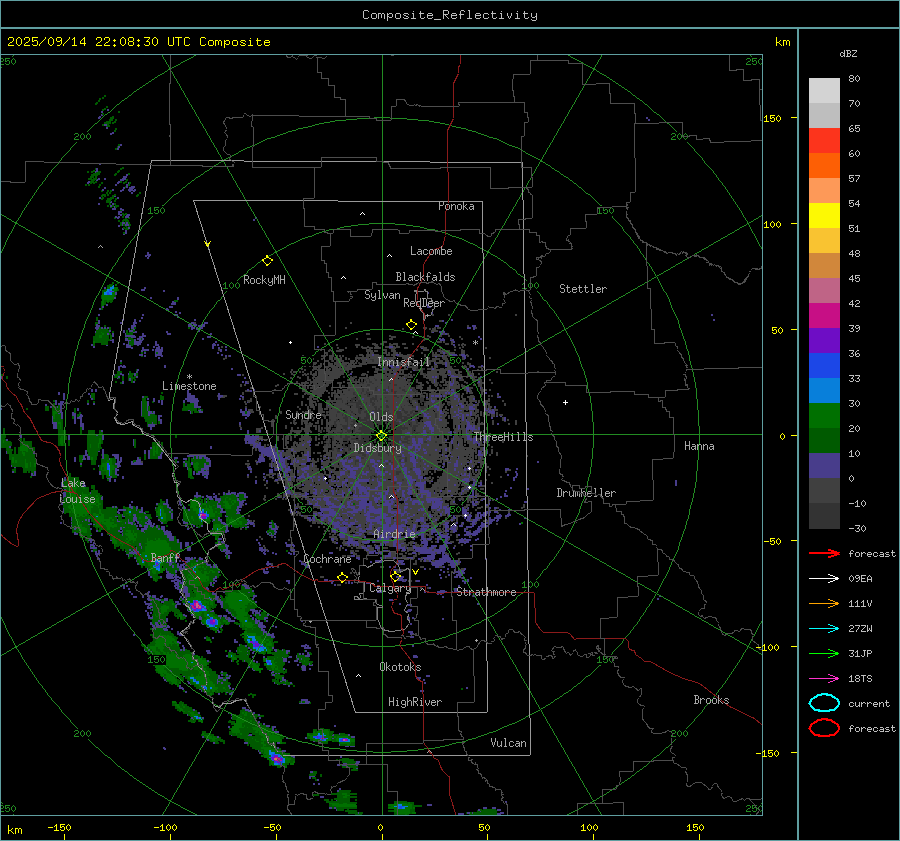
Task: Click the HighRiver label
Action: (x=414, y=702)
